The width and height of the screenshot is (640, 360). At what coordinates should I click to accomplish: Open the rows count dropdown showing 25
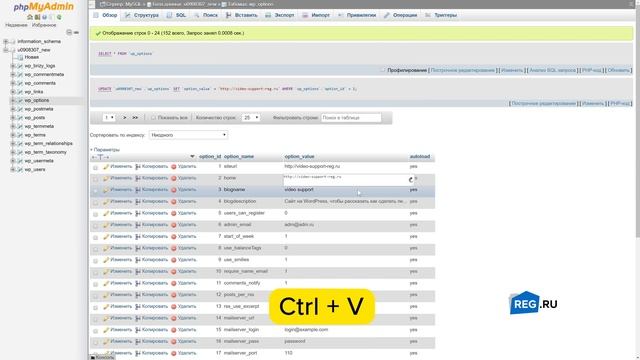tap(251, 118)
